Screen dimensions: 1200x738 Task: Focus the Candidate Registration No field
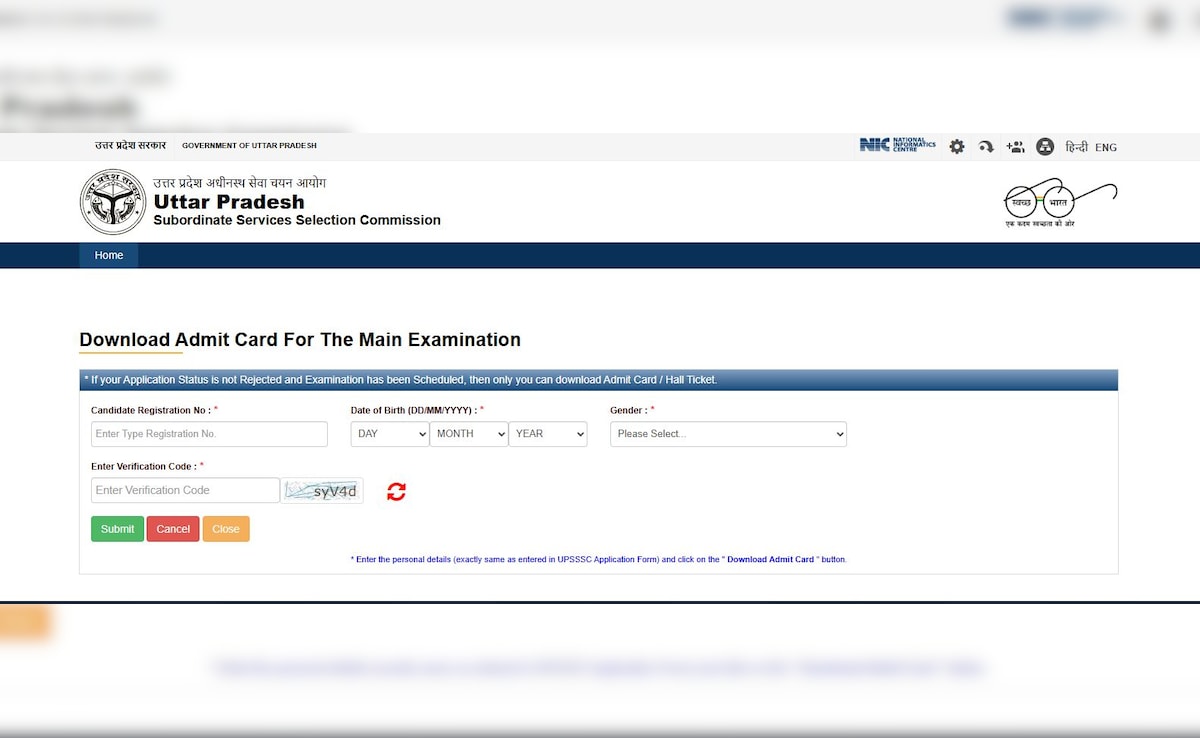point(209,434)
